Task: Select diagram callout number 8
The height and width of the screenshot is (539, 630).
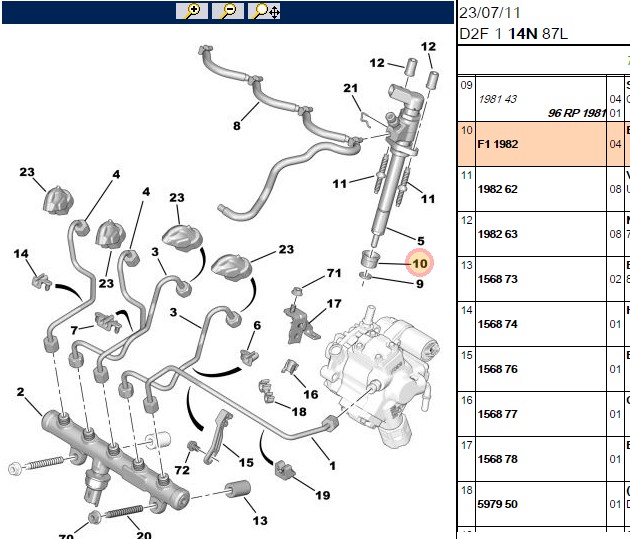Action: [237, 126]
